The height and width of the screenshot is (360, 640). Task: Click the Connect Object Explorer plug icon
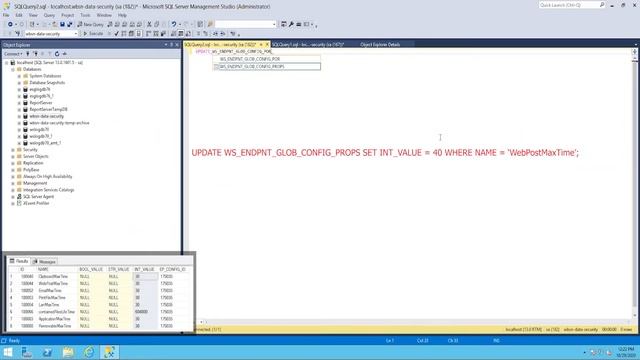pyautogui.click(x=28, y=54)
